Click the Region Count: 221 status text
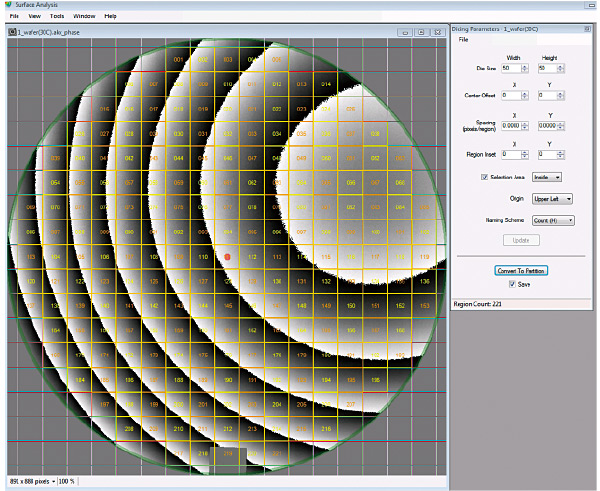This screenshot has width=600, height=491. coord(478,304)
